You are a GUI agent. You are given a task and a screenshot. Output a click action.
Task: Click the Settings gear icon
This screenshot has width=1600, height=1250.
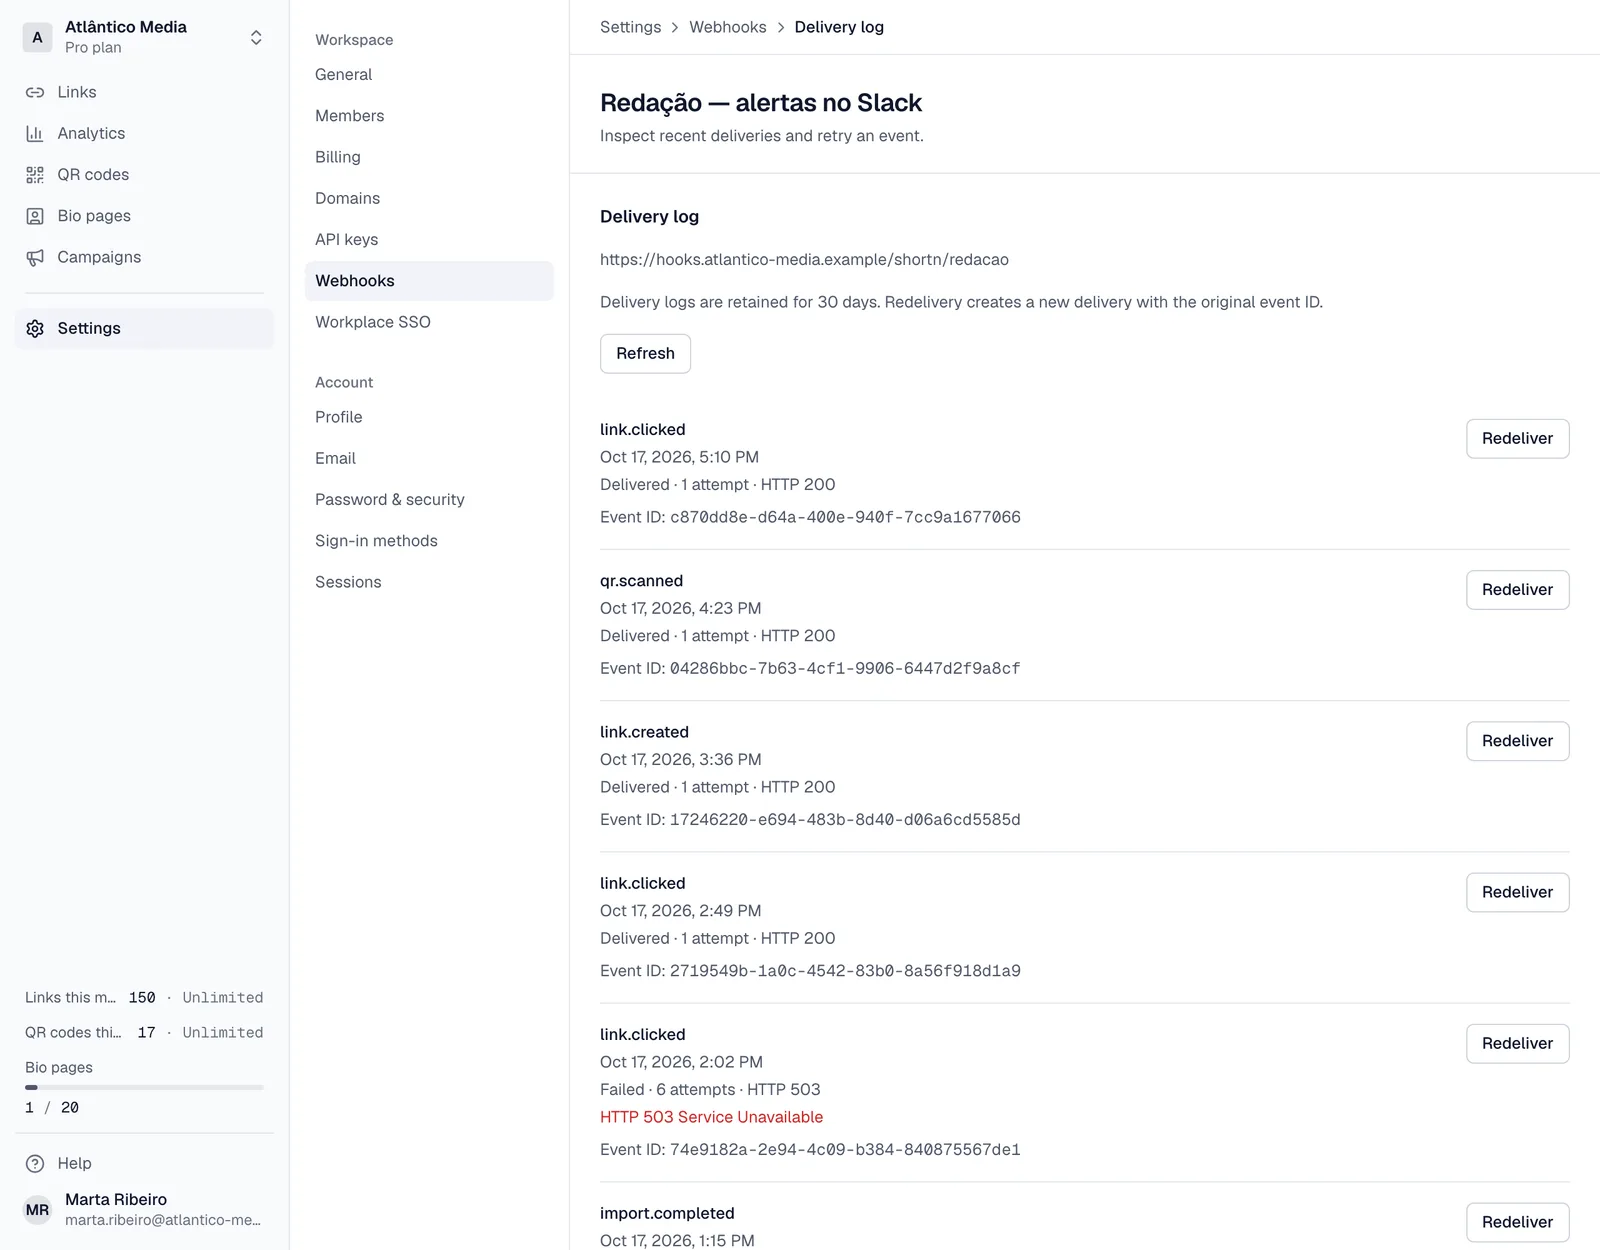(x=35, y=329)
